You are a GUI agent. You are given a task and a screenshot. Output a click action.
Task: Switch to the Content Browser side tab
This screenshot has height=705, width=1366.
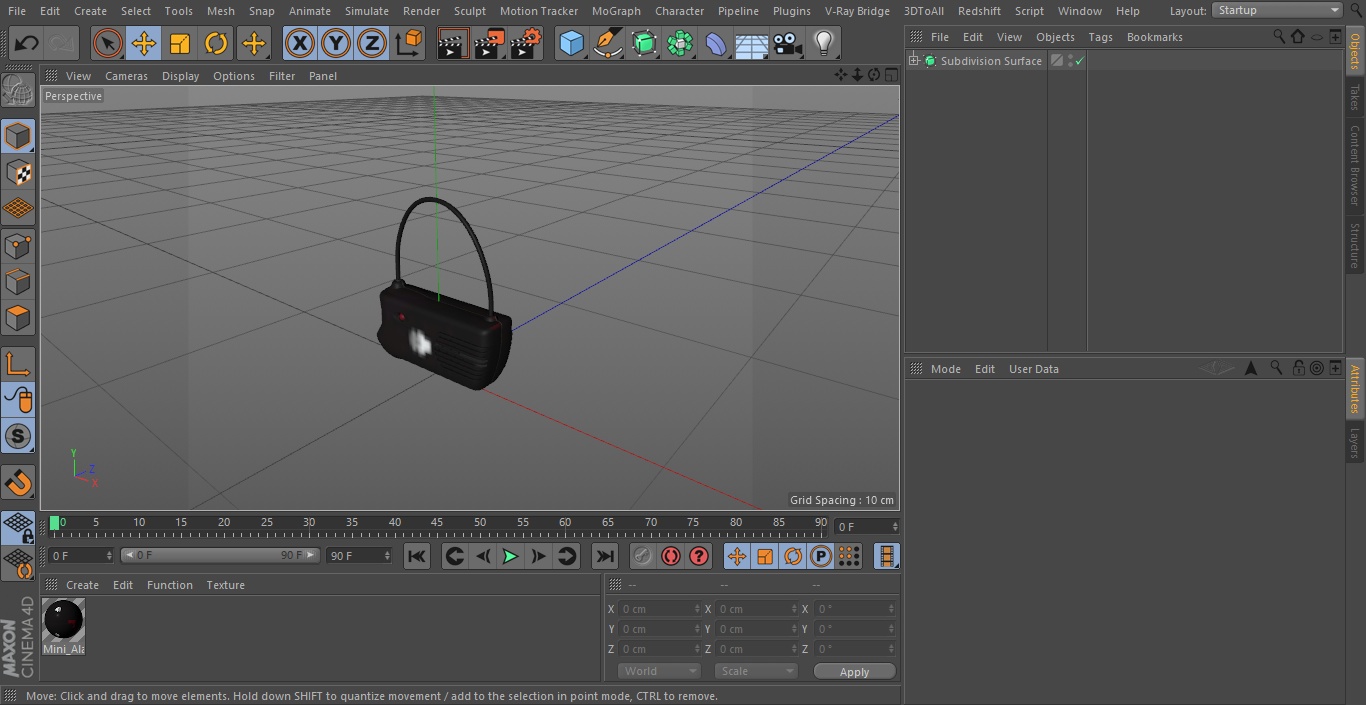point(1355,165)
